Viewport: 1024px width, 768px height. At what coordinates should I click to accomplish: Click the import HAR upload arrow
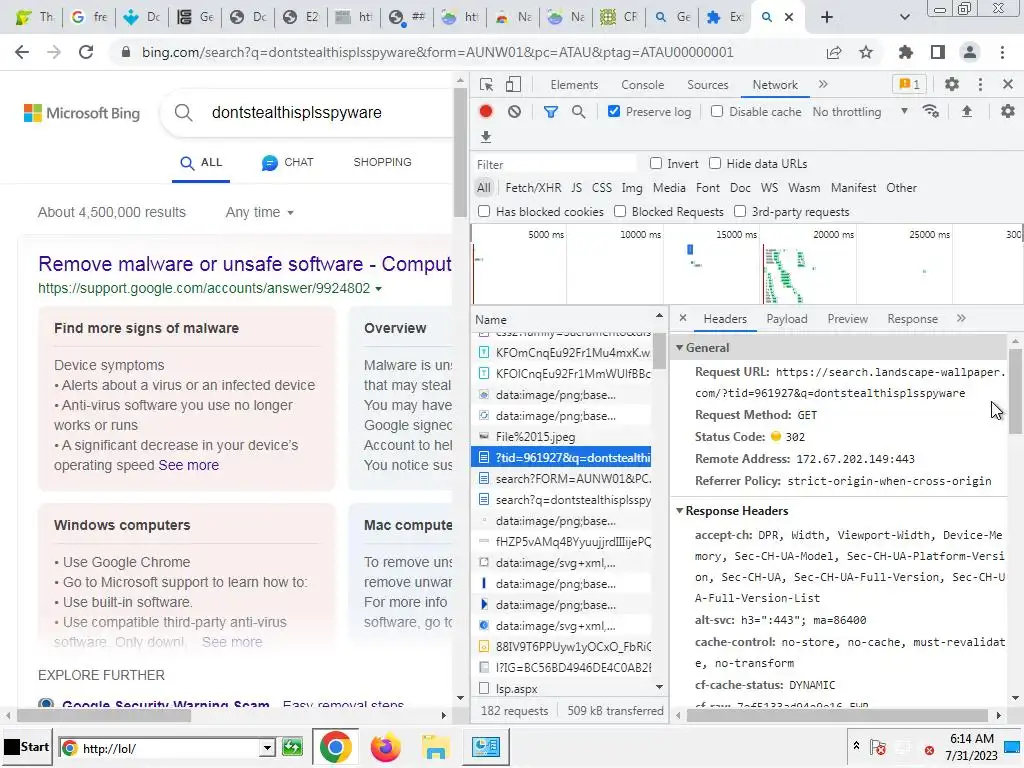967,112
